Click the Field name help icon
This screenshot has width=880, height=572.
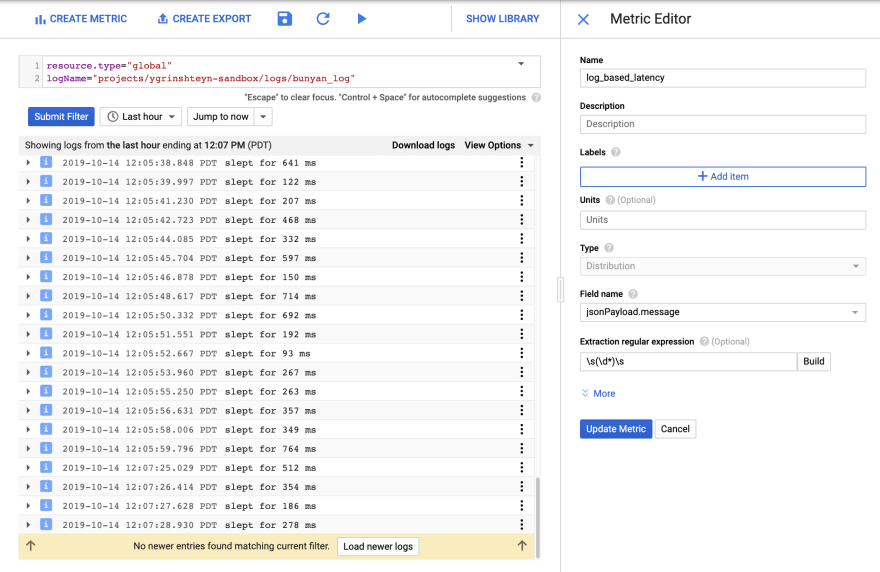633,294
